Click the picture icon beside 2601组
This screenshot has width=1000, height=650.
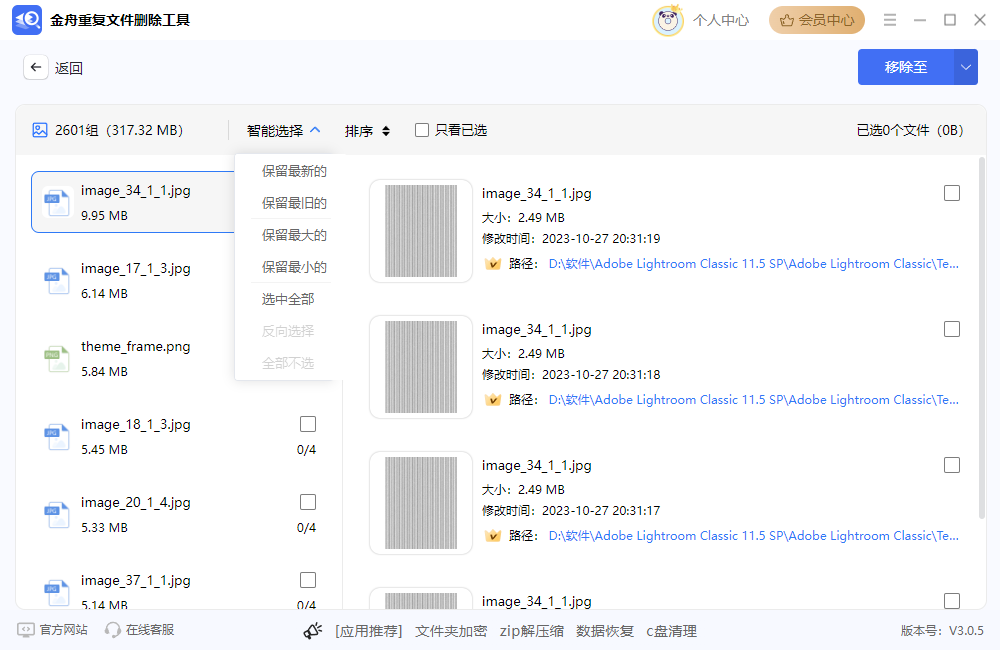40,130
